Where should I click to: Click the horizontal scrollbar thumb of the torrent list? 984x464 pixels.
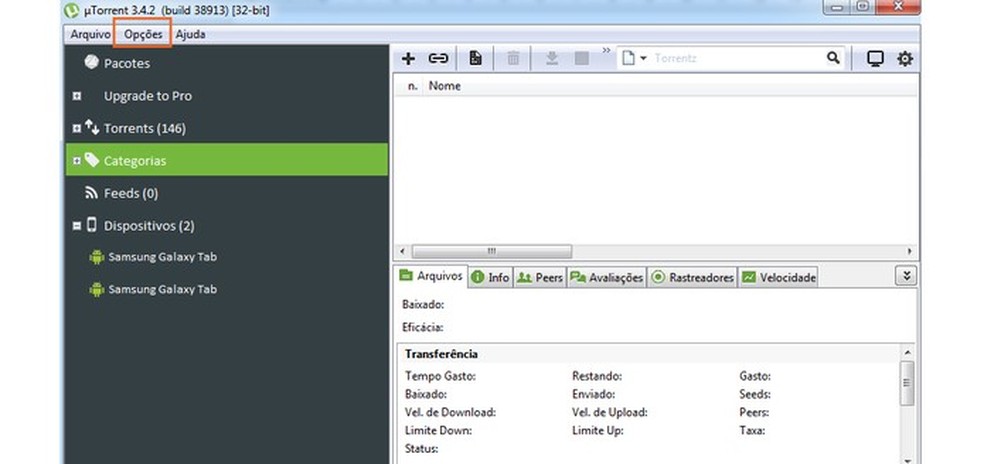(491, 251)
